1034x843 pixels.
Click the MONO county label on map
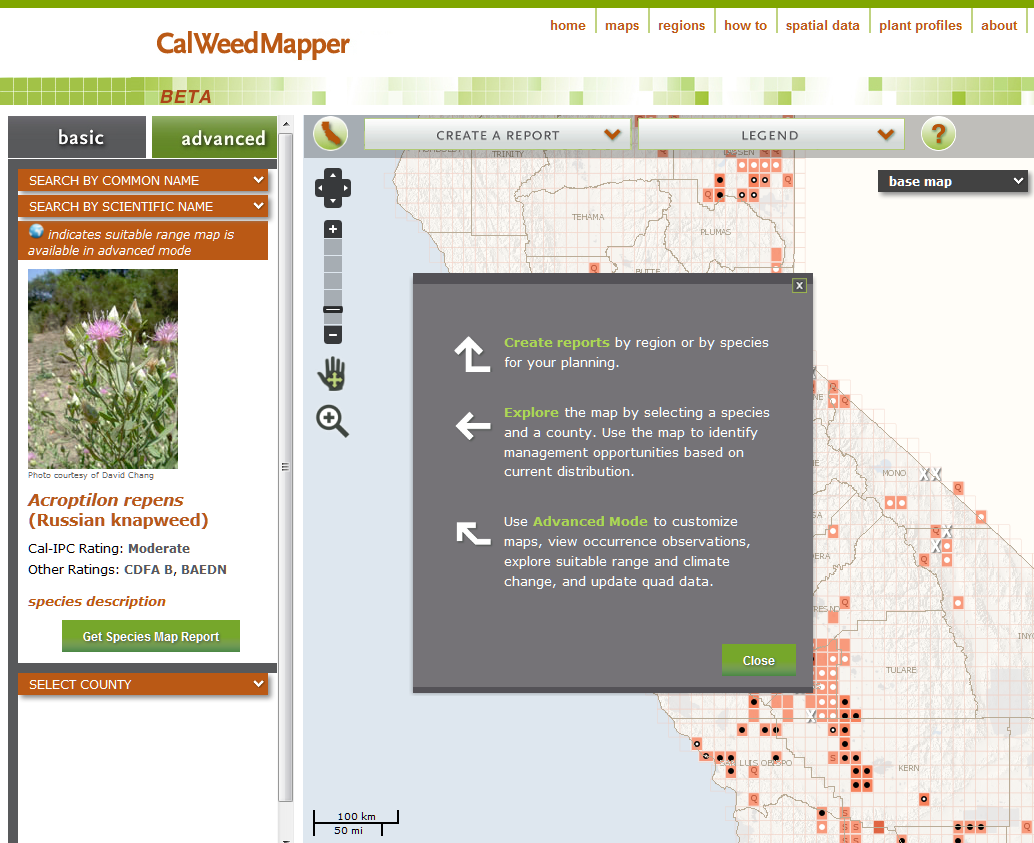coord(894,473)
